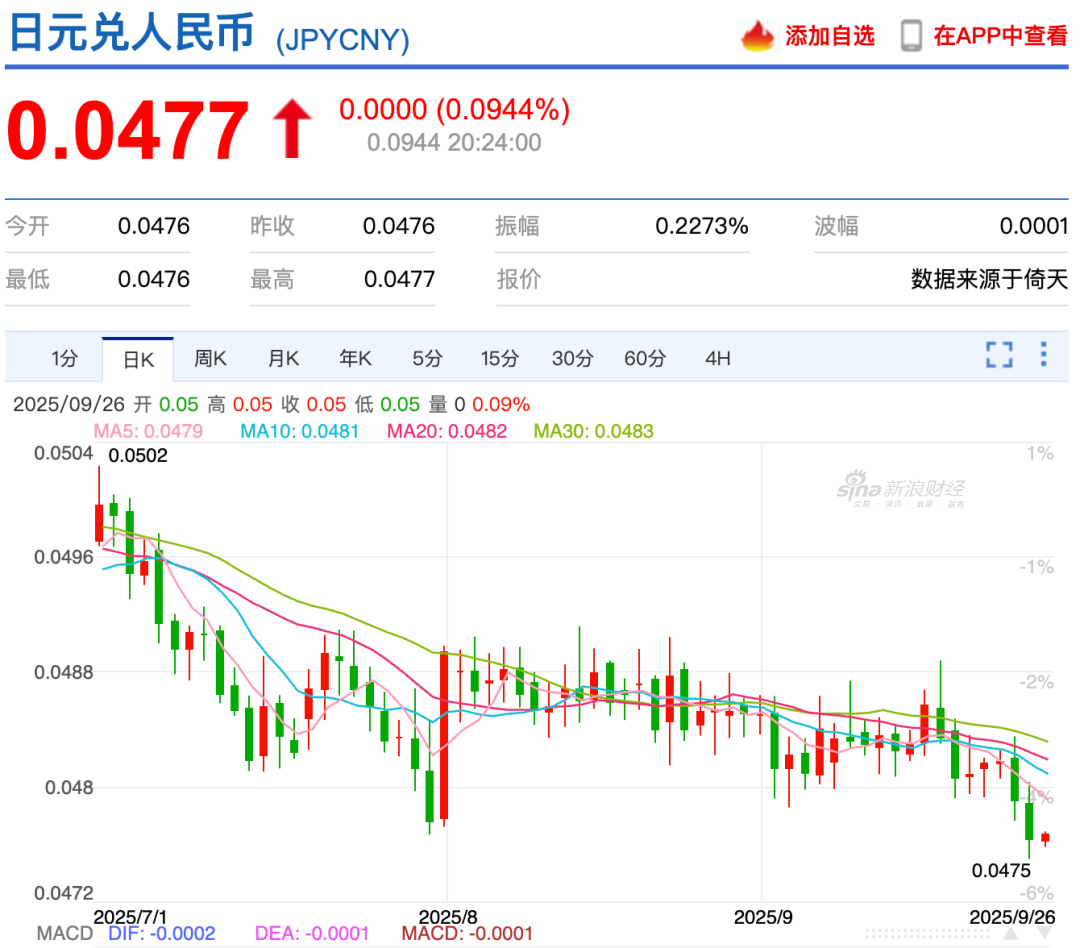The width and height of the screenshot is (1080, 948).
Task: Click the 昨收 previous close label
Action: [x=272, y=226]
